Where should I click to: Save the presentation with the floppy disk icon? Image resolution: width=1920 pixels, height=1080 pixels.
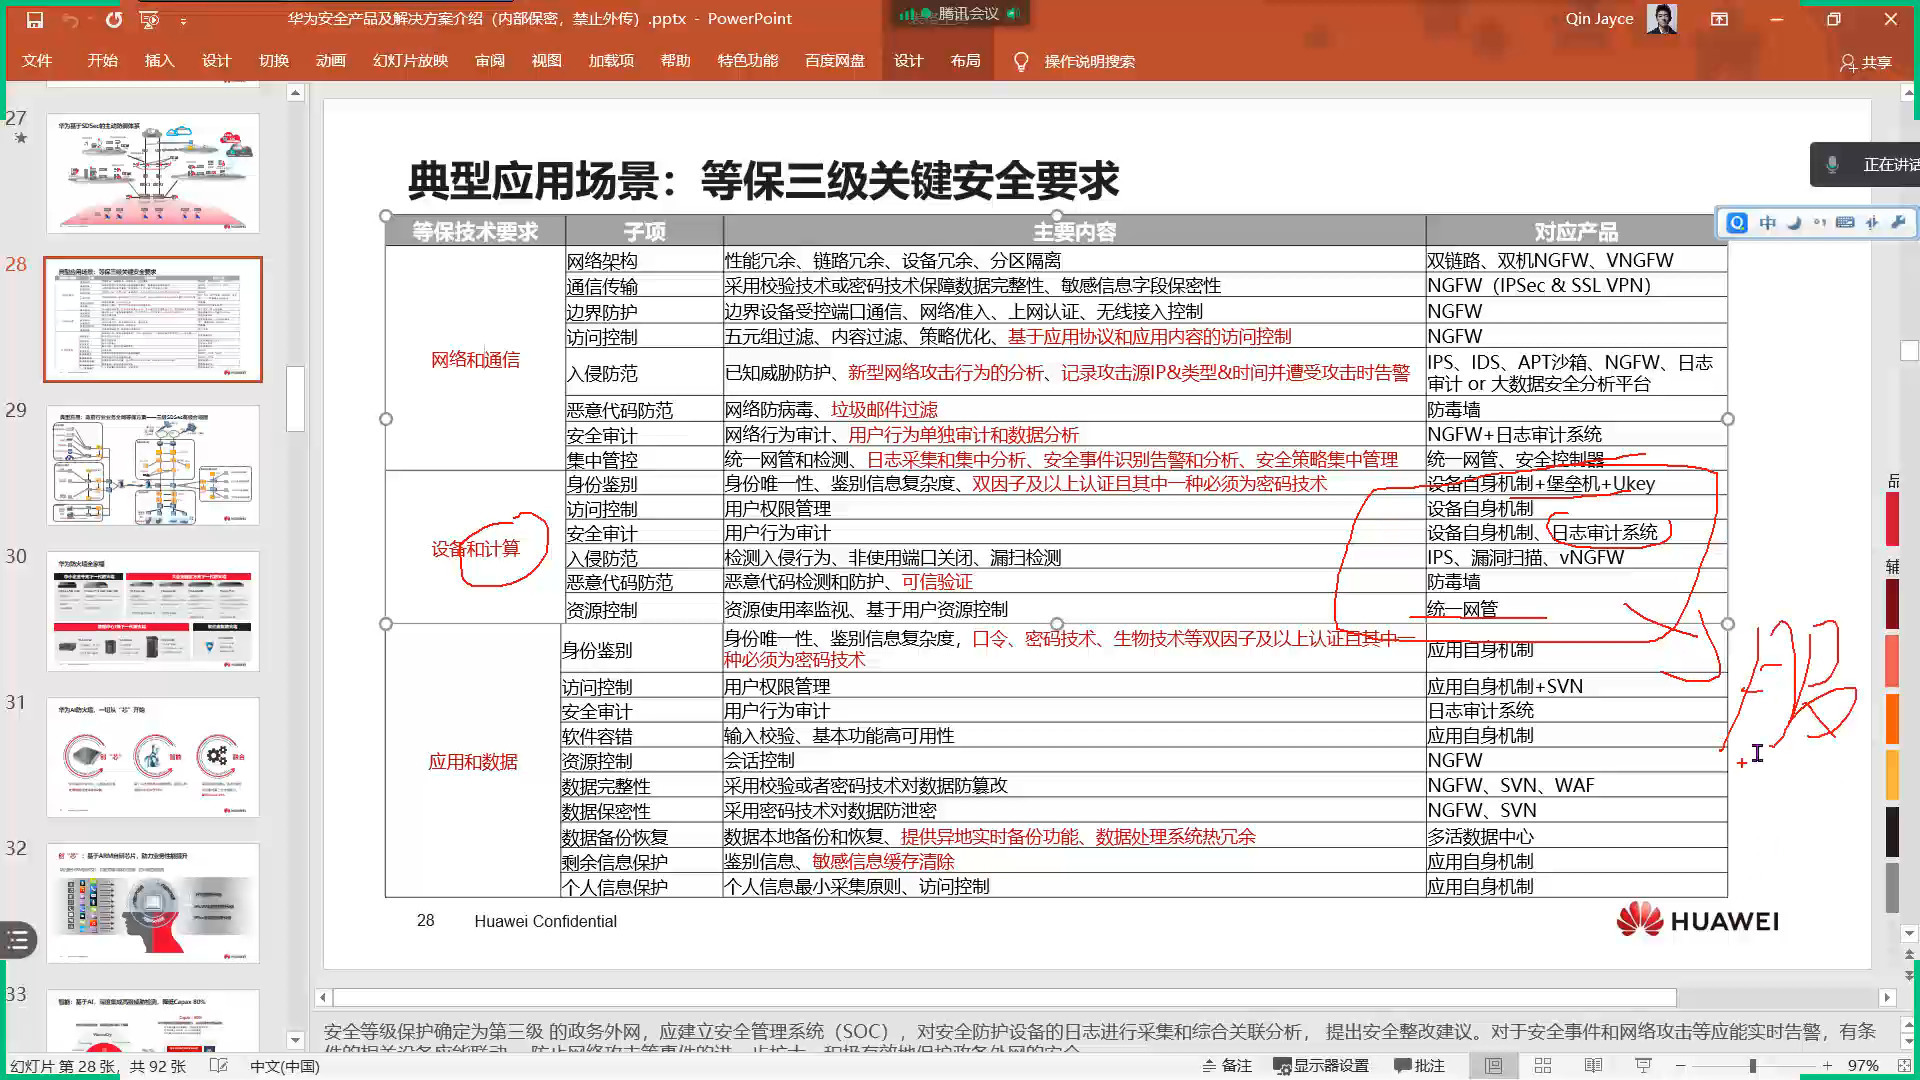[x=35, y=19]
